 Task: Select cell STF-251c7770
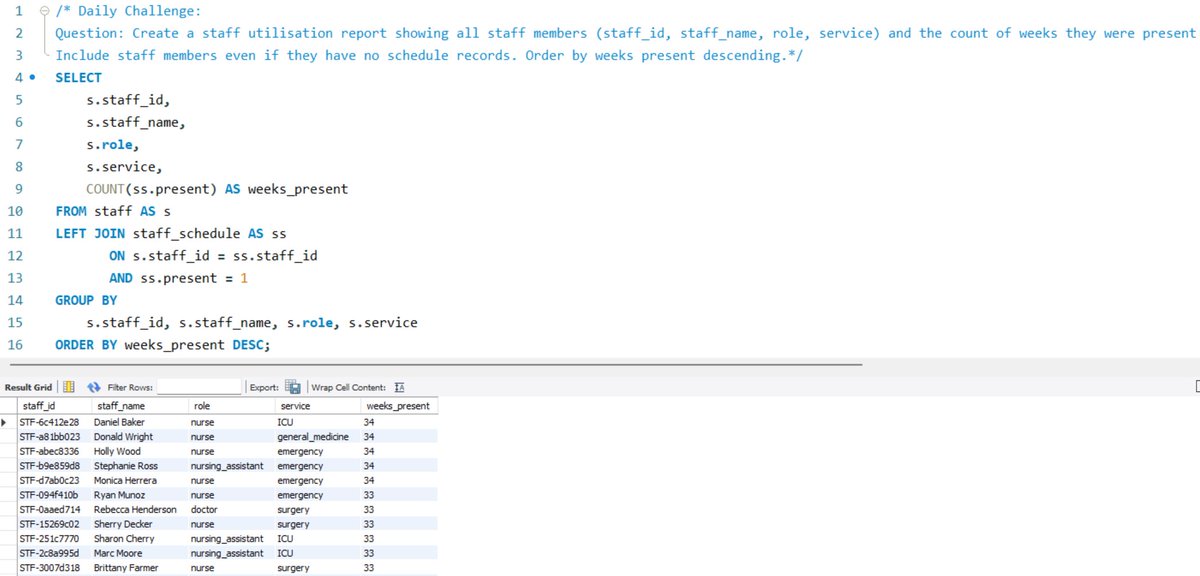(54, 538)
